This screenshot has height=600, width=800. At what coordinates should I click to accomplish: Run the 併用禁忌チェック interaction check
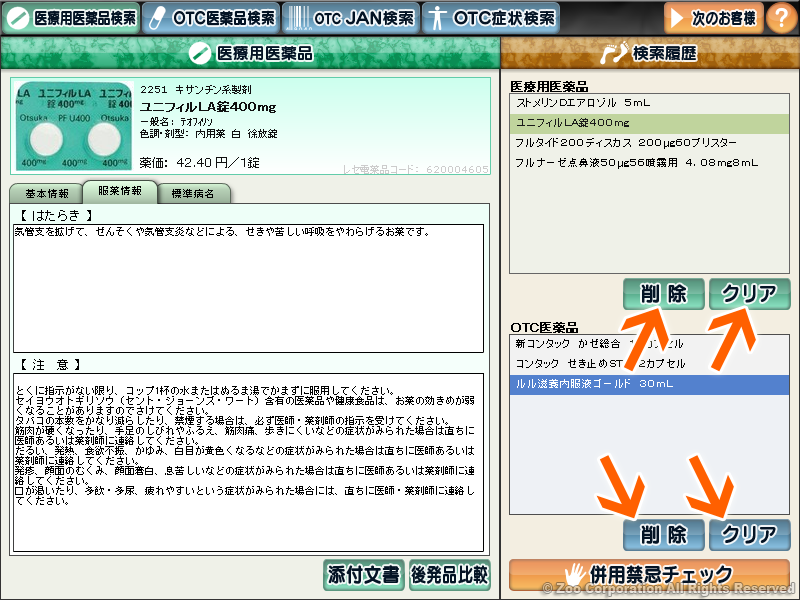(649, 575)
